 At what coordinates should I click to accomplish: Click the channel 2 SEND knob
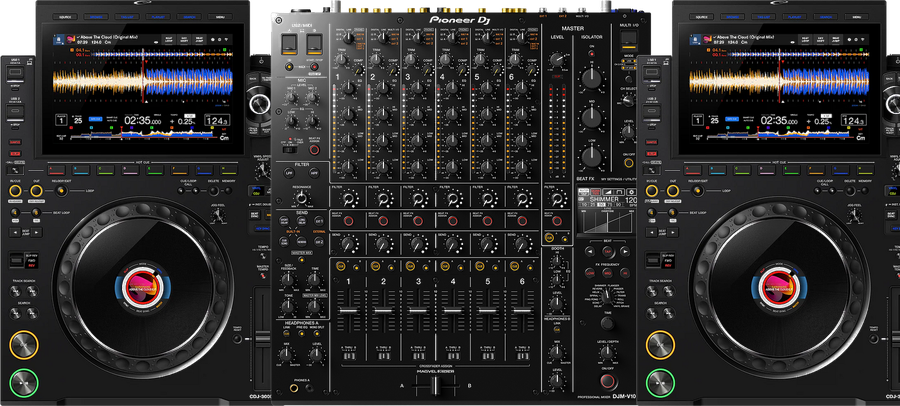(x=383, y=245)
